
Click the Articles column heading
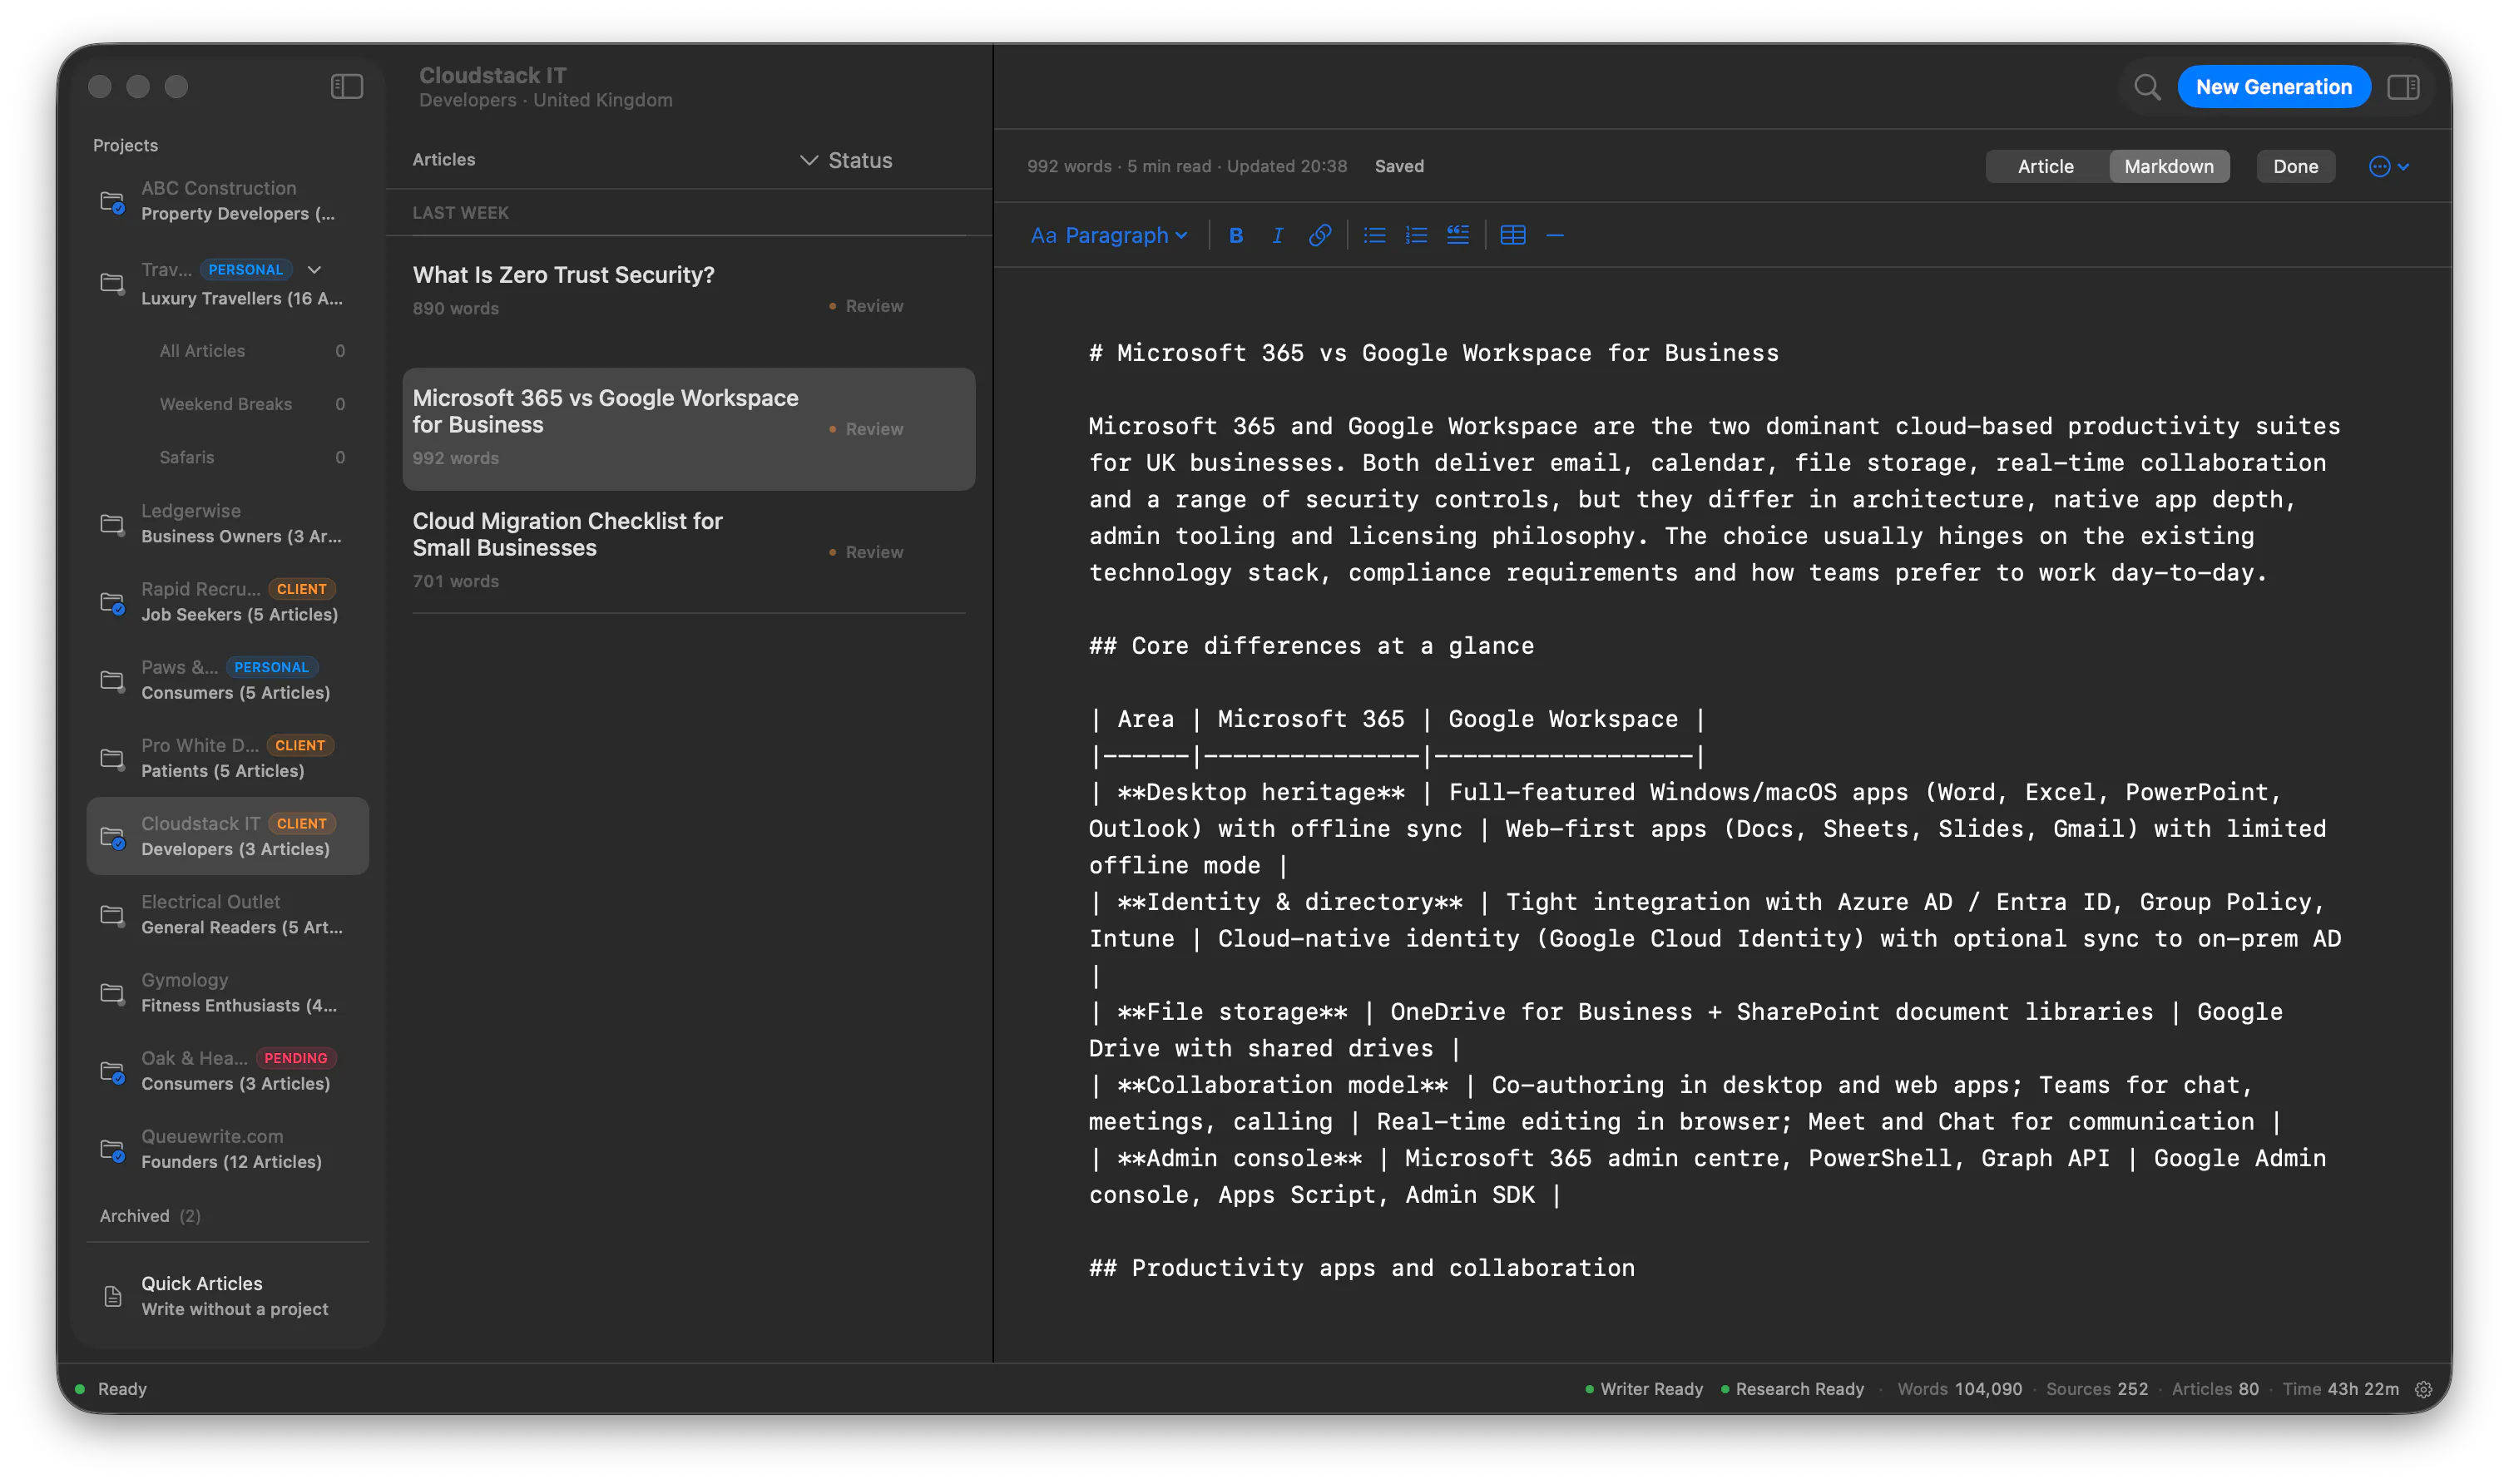[444, 160]
